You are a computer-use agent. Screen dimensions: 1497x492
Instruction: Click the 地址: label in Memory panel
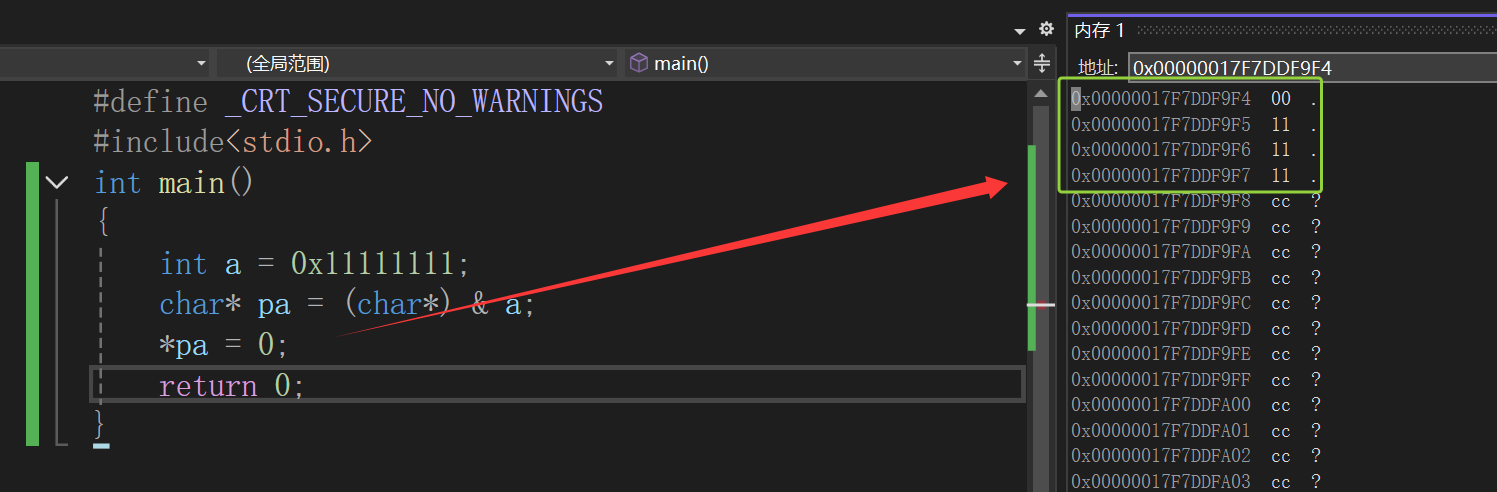tap(1097, 68)
